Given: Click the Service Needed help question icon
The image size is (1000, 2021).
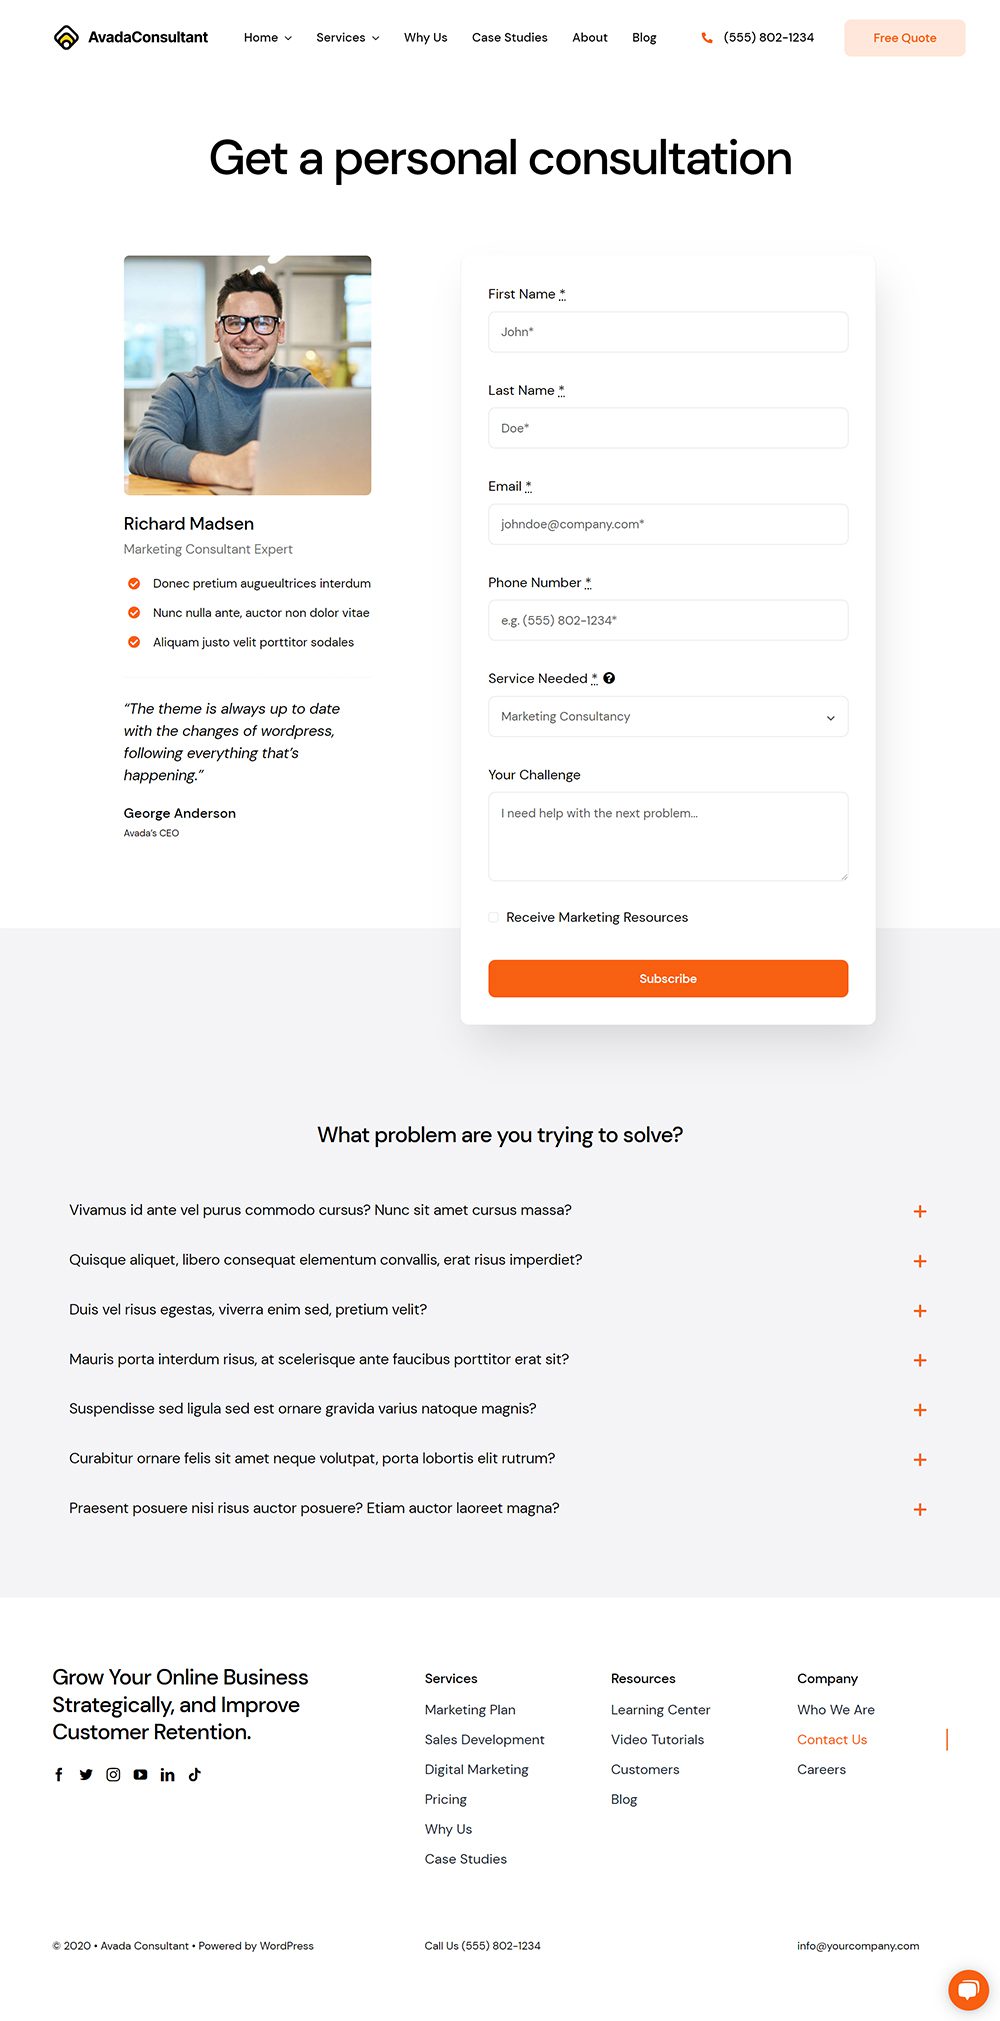Looking at the screenshot, I should coord(609,678).
